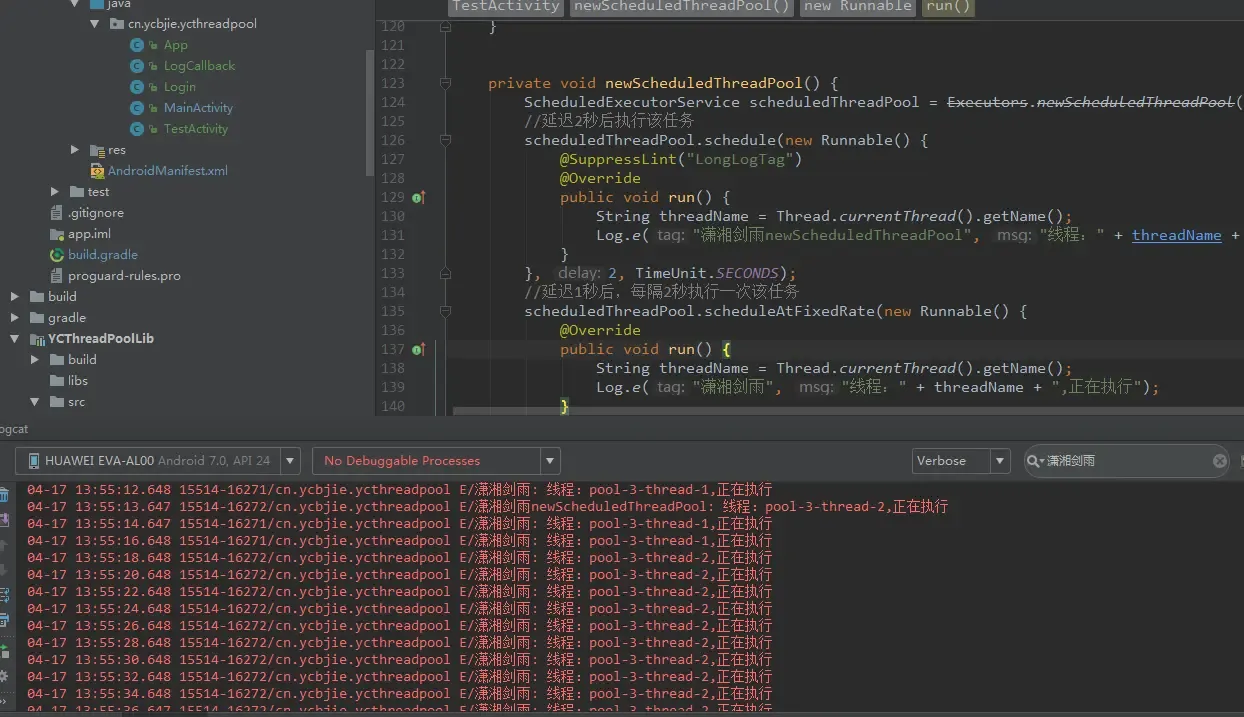Click the underlined threadName variable
This screenshot has height=717, width=1244.
(1176, 236)
